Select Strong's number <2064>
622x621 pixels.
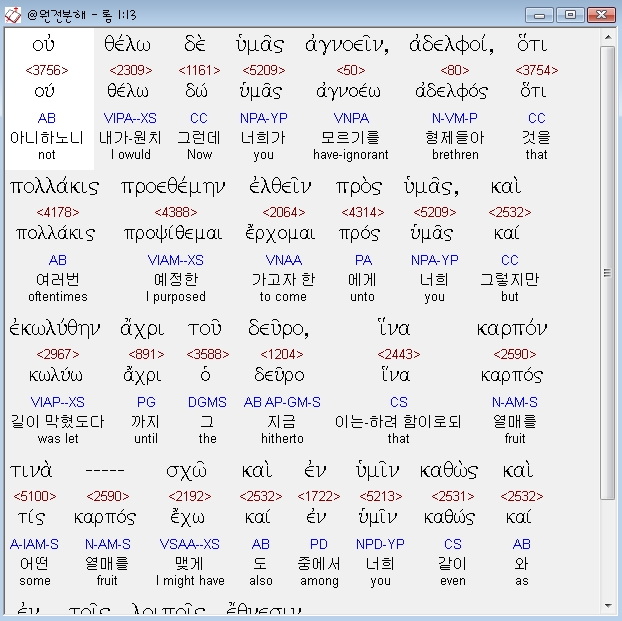284,212
